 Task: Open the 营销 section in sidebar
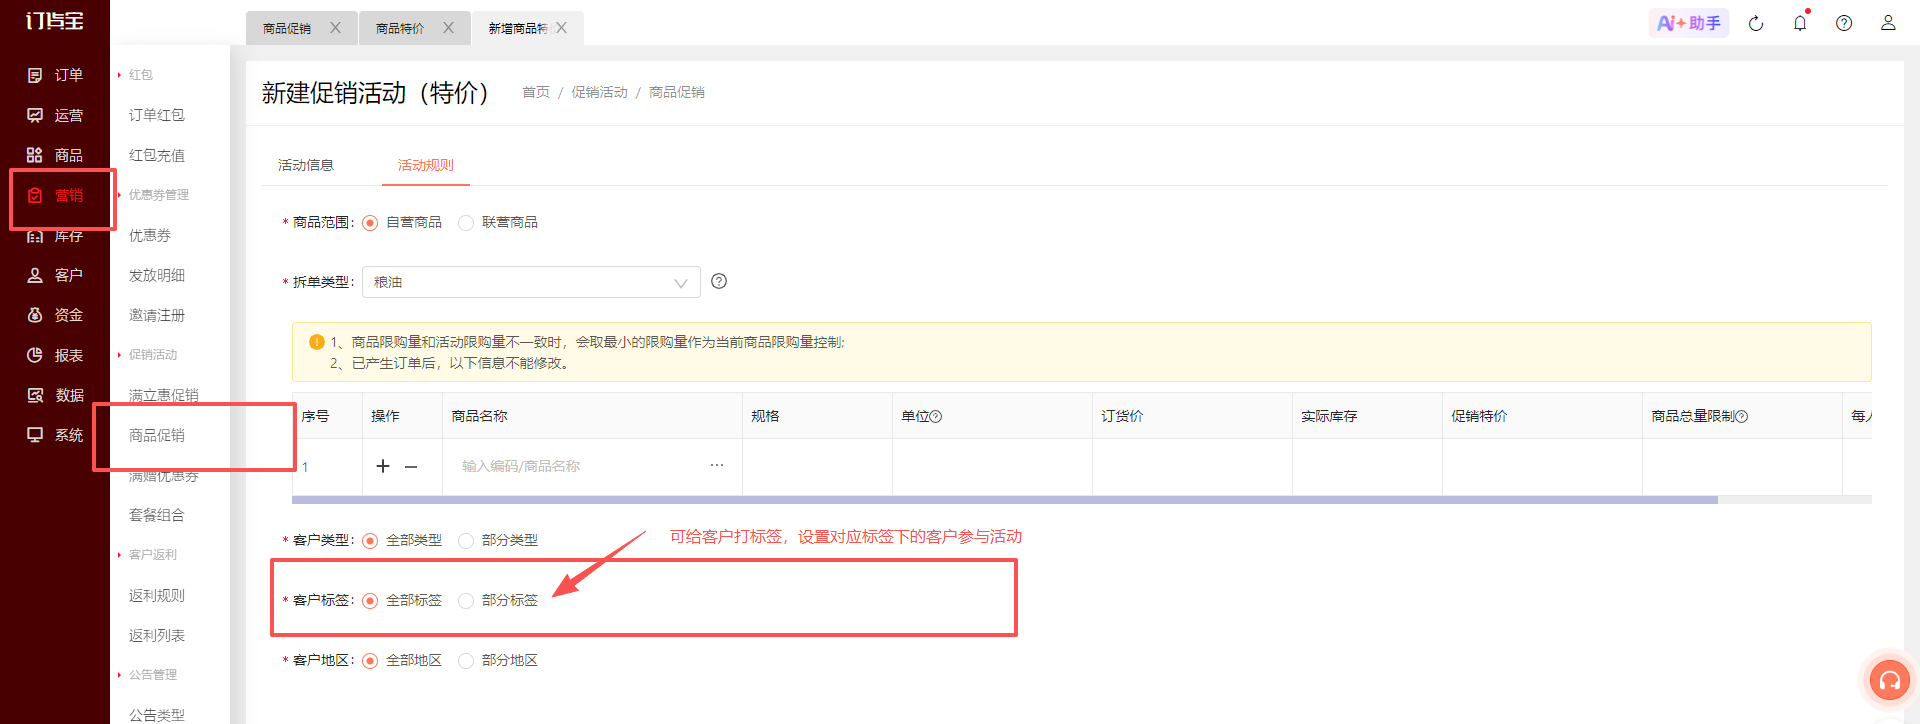point(55,195)
